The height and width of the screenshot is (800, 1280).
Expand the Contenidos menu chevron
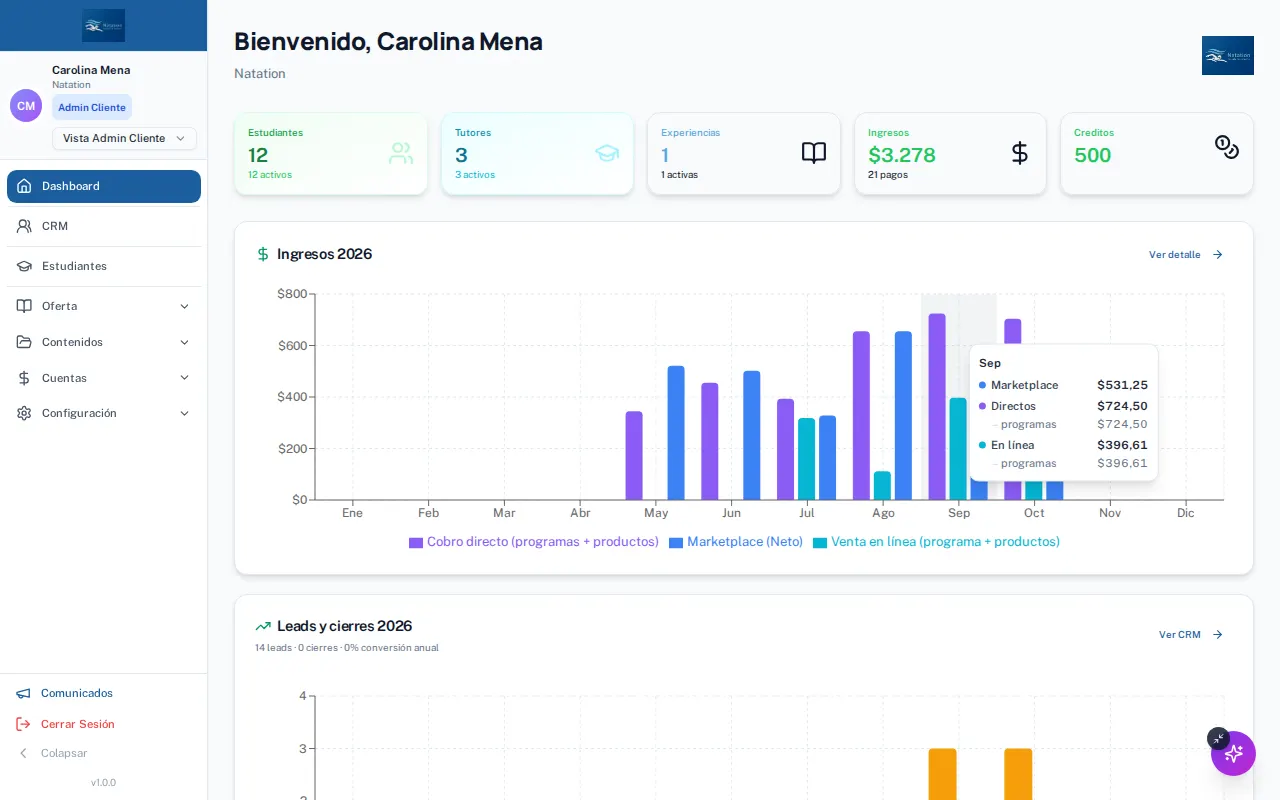(x=184, y=342)
